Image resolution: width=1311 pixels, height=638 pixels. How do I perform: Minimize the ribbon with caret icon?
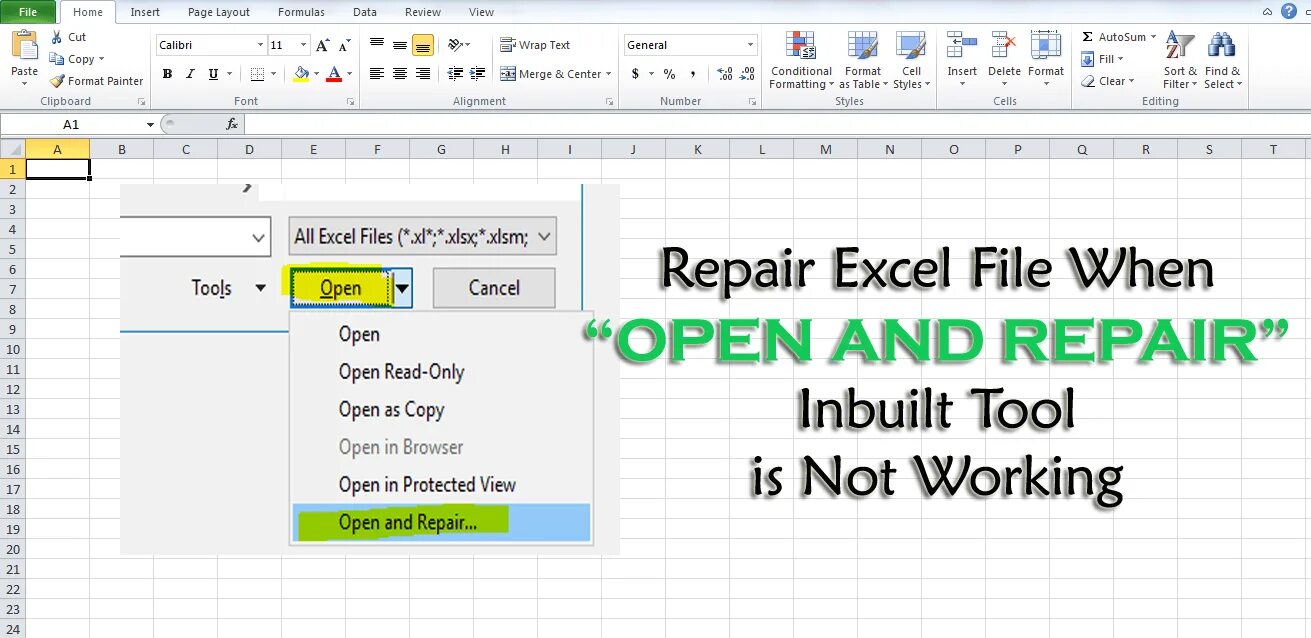1267,12
